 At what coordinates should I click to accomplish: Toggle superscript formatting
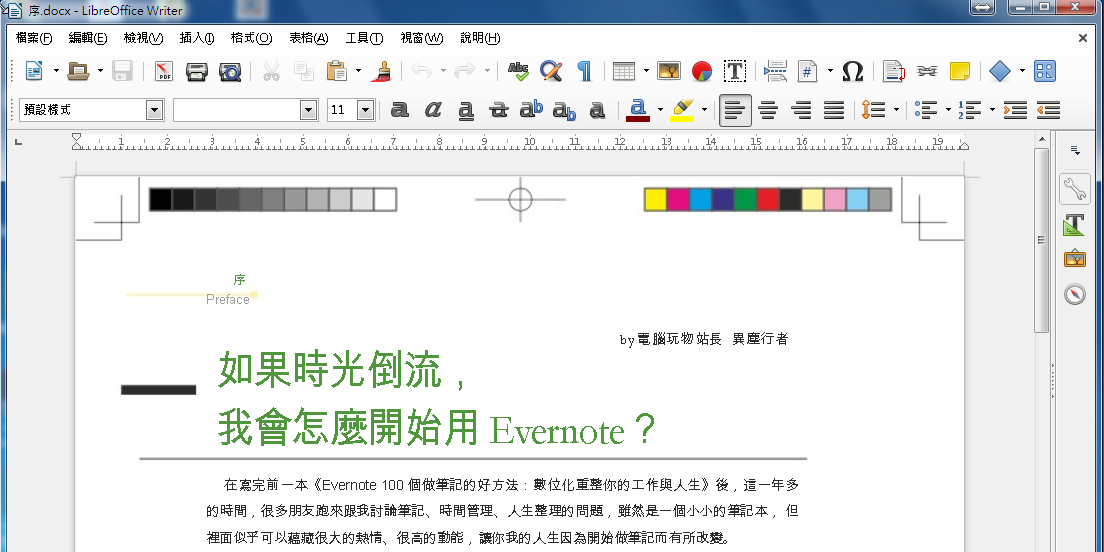[532, 110]
